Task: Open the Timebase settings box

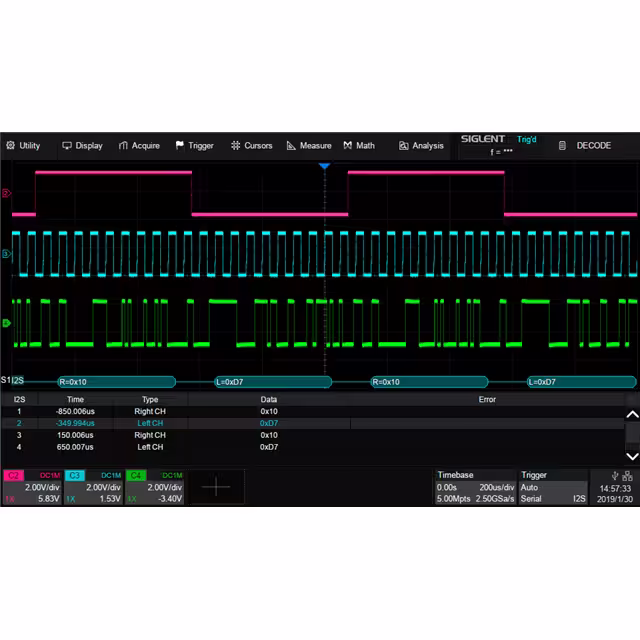Action: 474,487
